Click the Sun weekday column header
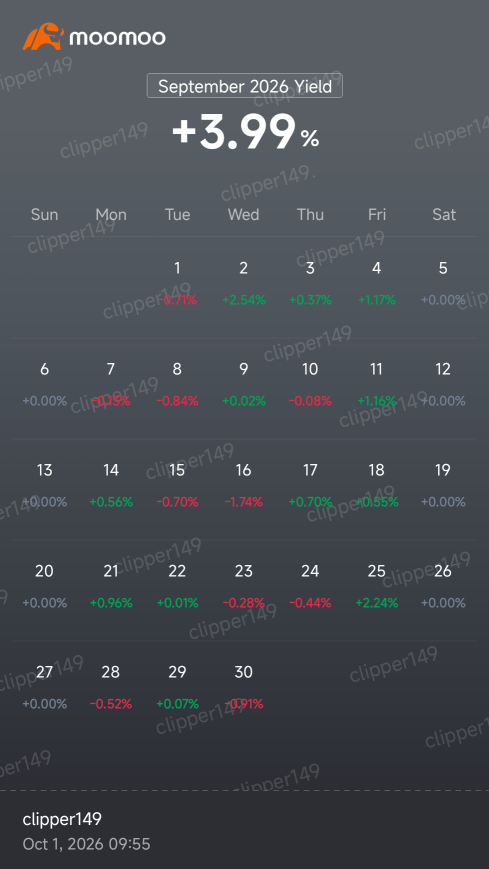Image resolution: width=489 pixels, height=869 pixels. [44, 214]
